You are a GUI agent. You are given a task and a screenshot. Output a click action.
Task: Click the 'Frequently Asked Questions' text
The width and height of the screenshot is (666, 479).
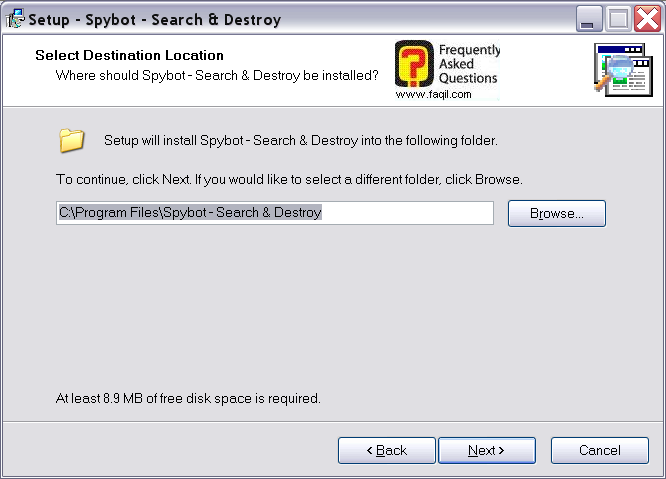[x=469, y=64]
